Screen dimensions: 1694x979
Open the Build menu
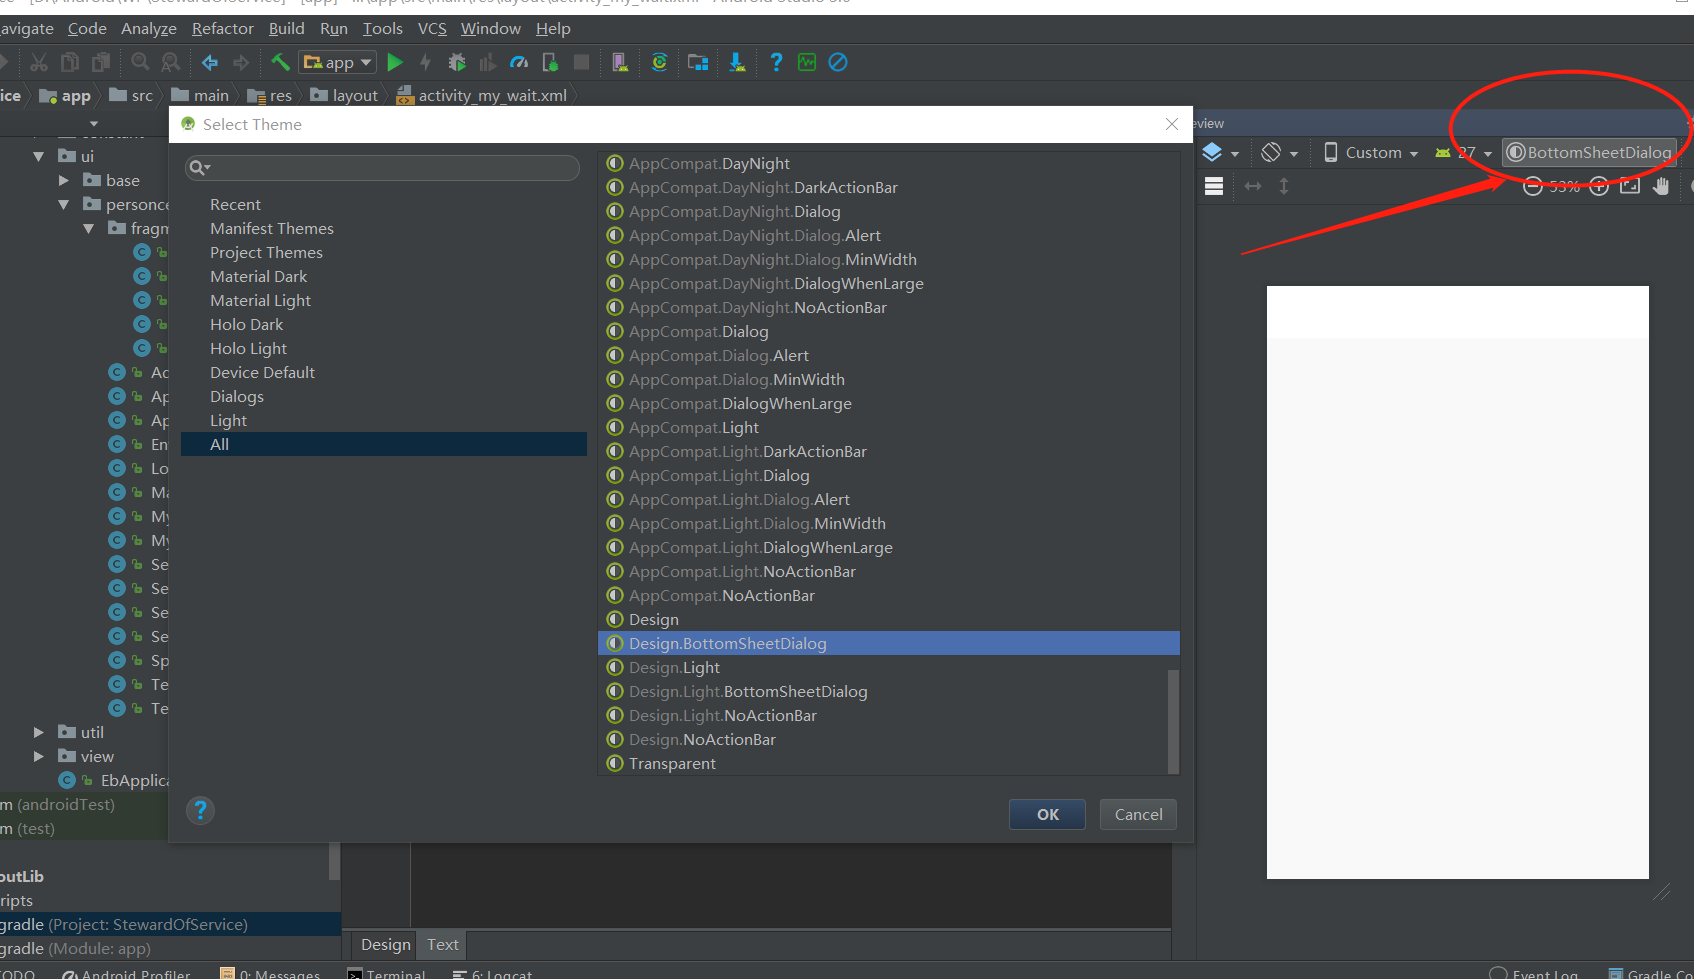coord(286,29)
